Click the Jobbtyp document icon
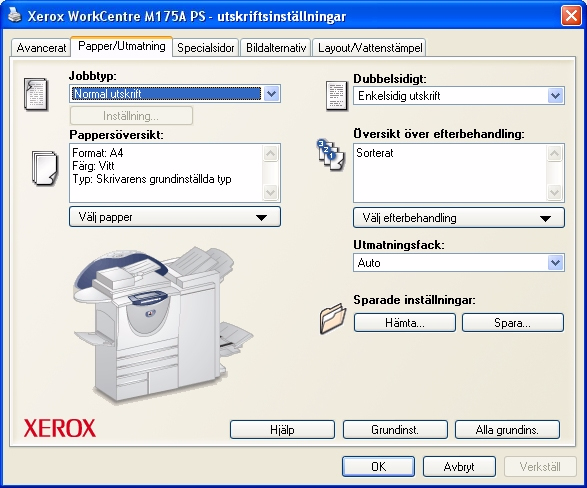This screenshot has width=587, height=488. (36, 94)
